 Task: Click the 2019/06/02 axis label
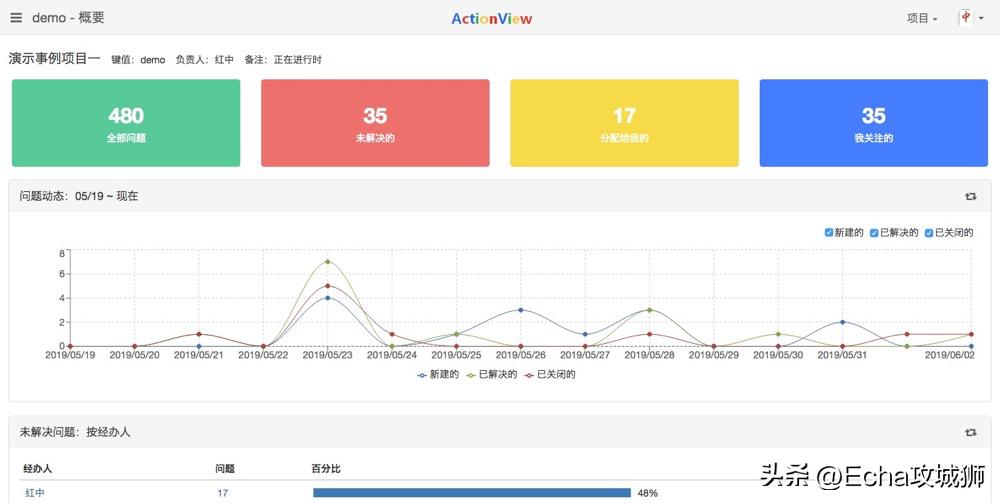950,354
